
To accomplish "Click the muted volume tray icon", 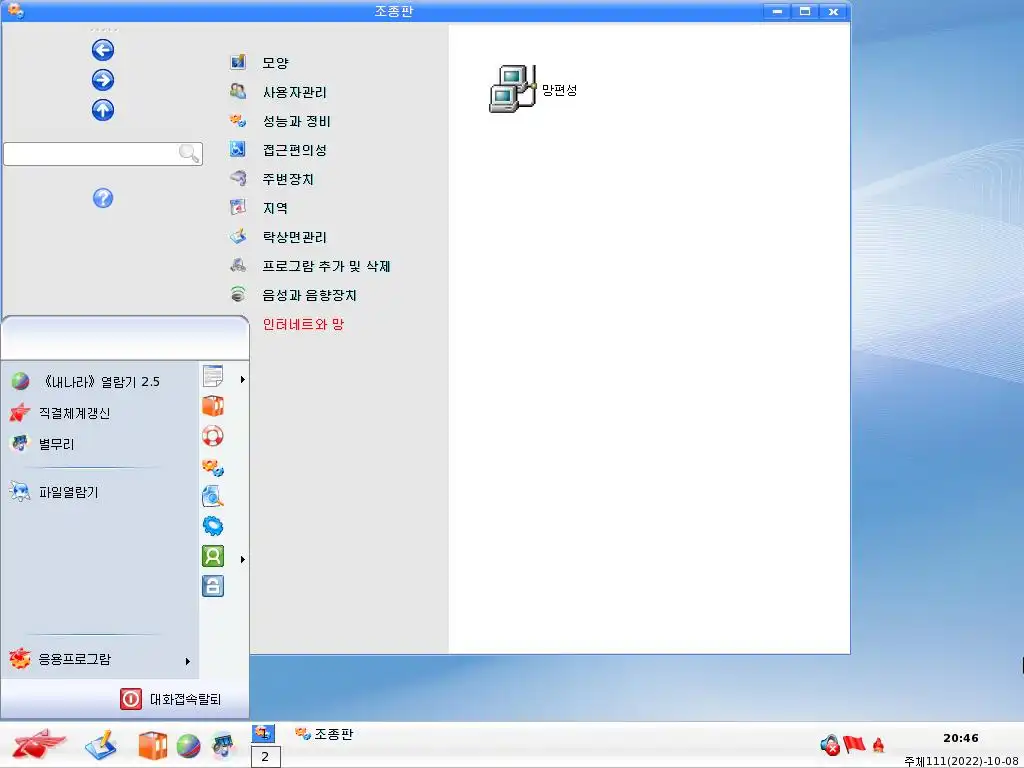I will (x=829, y=745).
